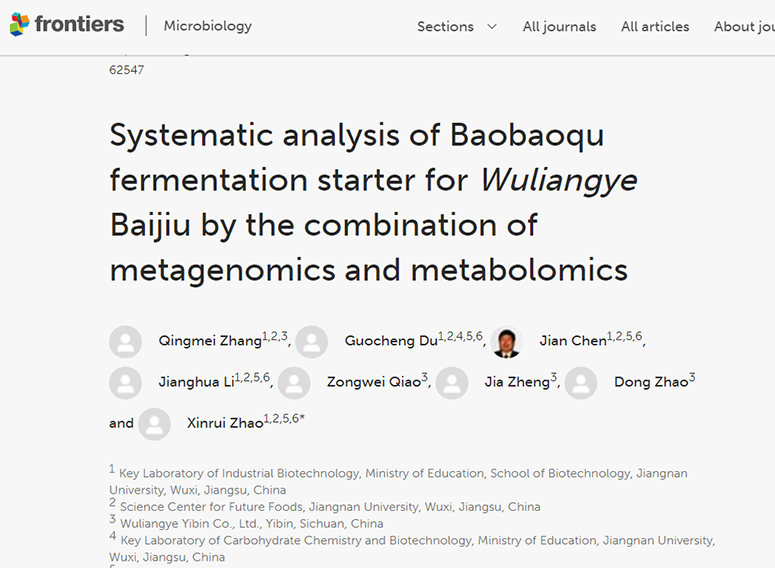Click Guocheng Du's avatar placeholder
The height and width of the screenshot is (568, 775).
(312, 341)
